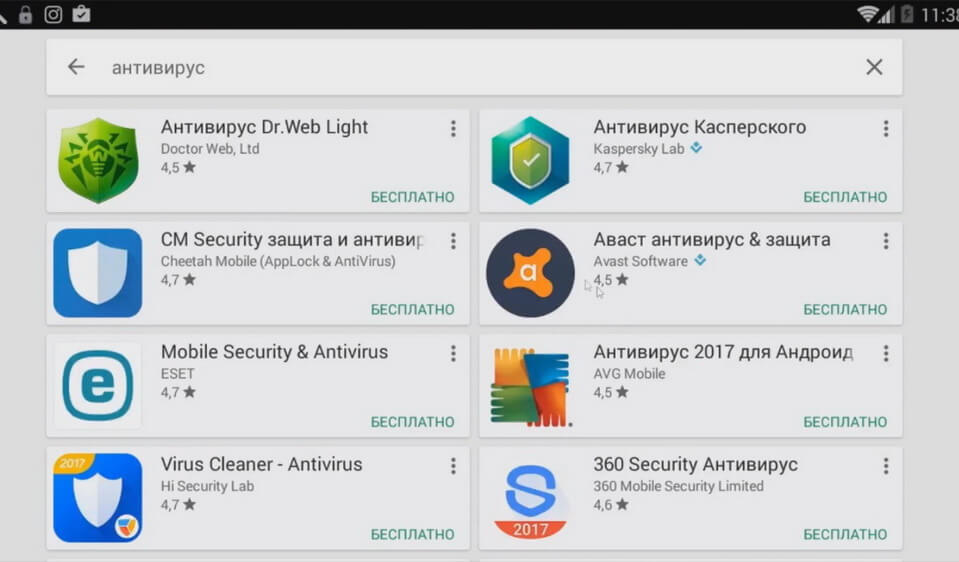Open the 360 Security 2017 icon
The image size is (959, 562).
(x=530, y=500)
